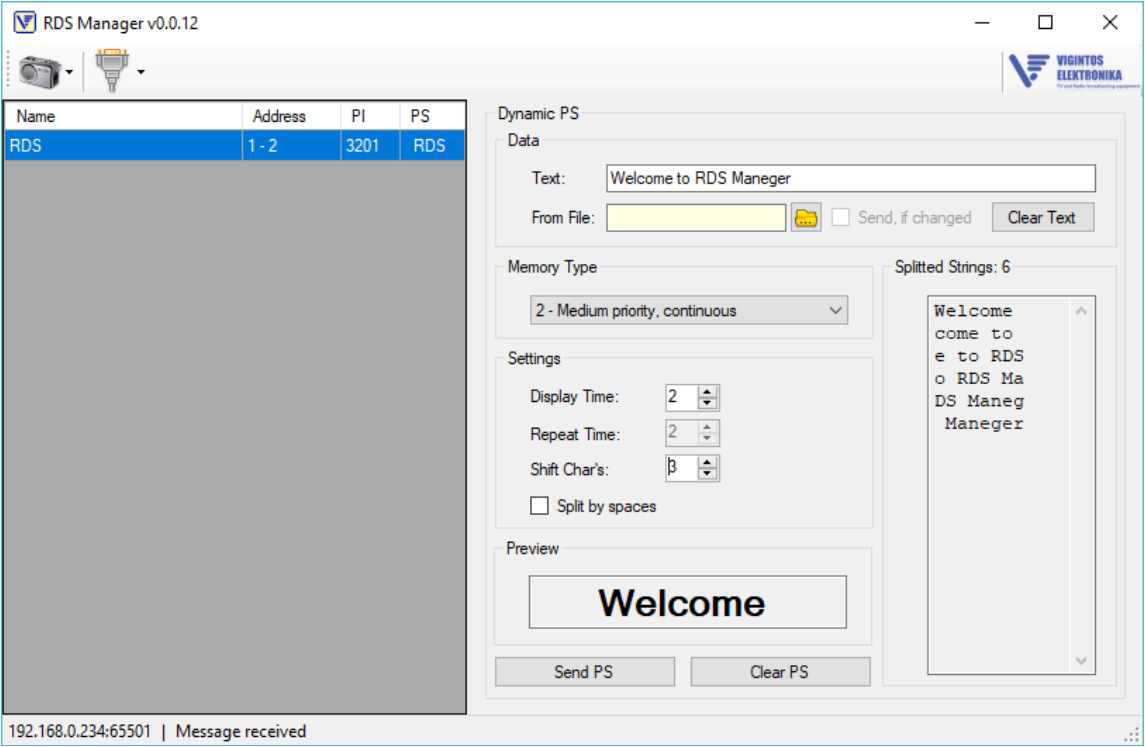Minimize the RDS Manager window

coord(982,23)
